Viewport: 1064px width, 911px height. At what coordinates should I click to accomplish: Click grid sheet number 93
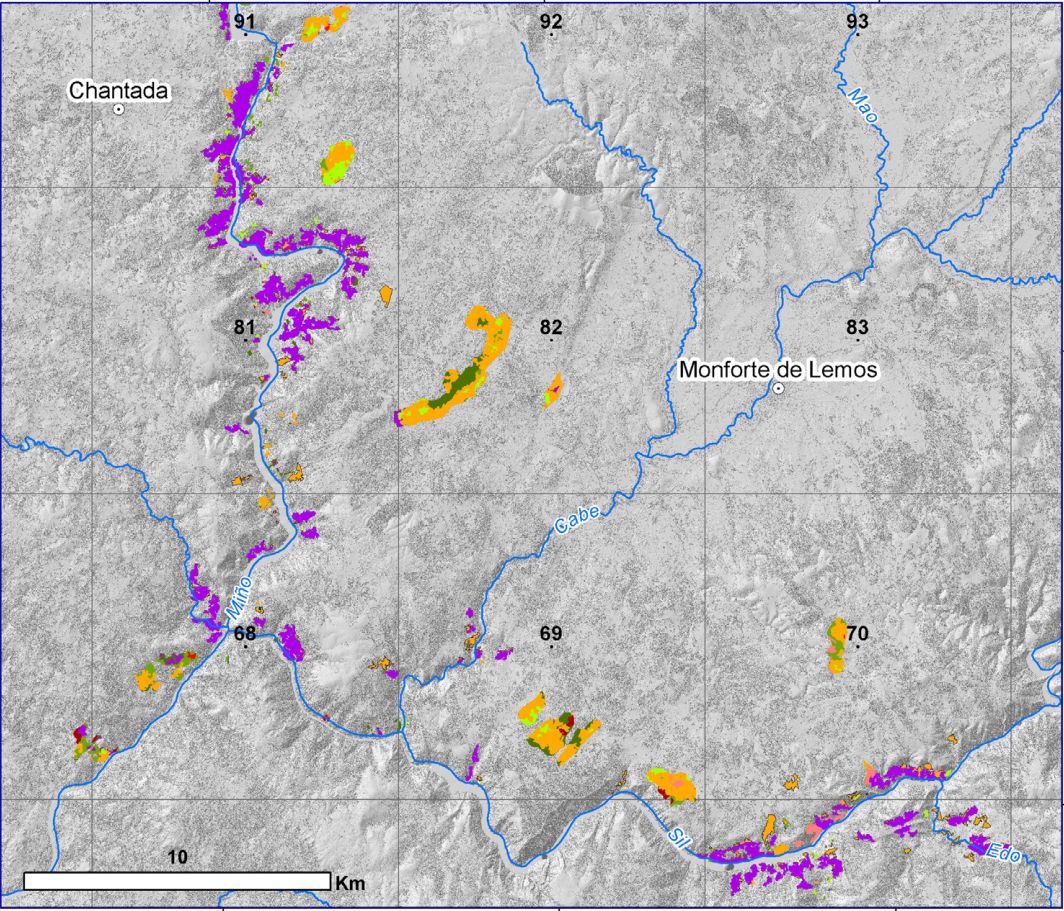coord(858,21)
